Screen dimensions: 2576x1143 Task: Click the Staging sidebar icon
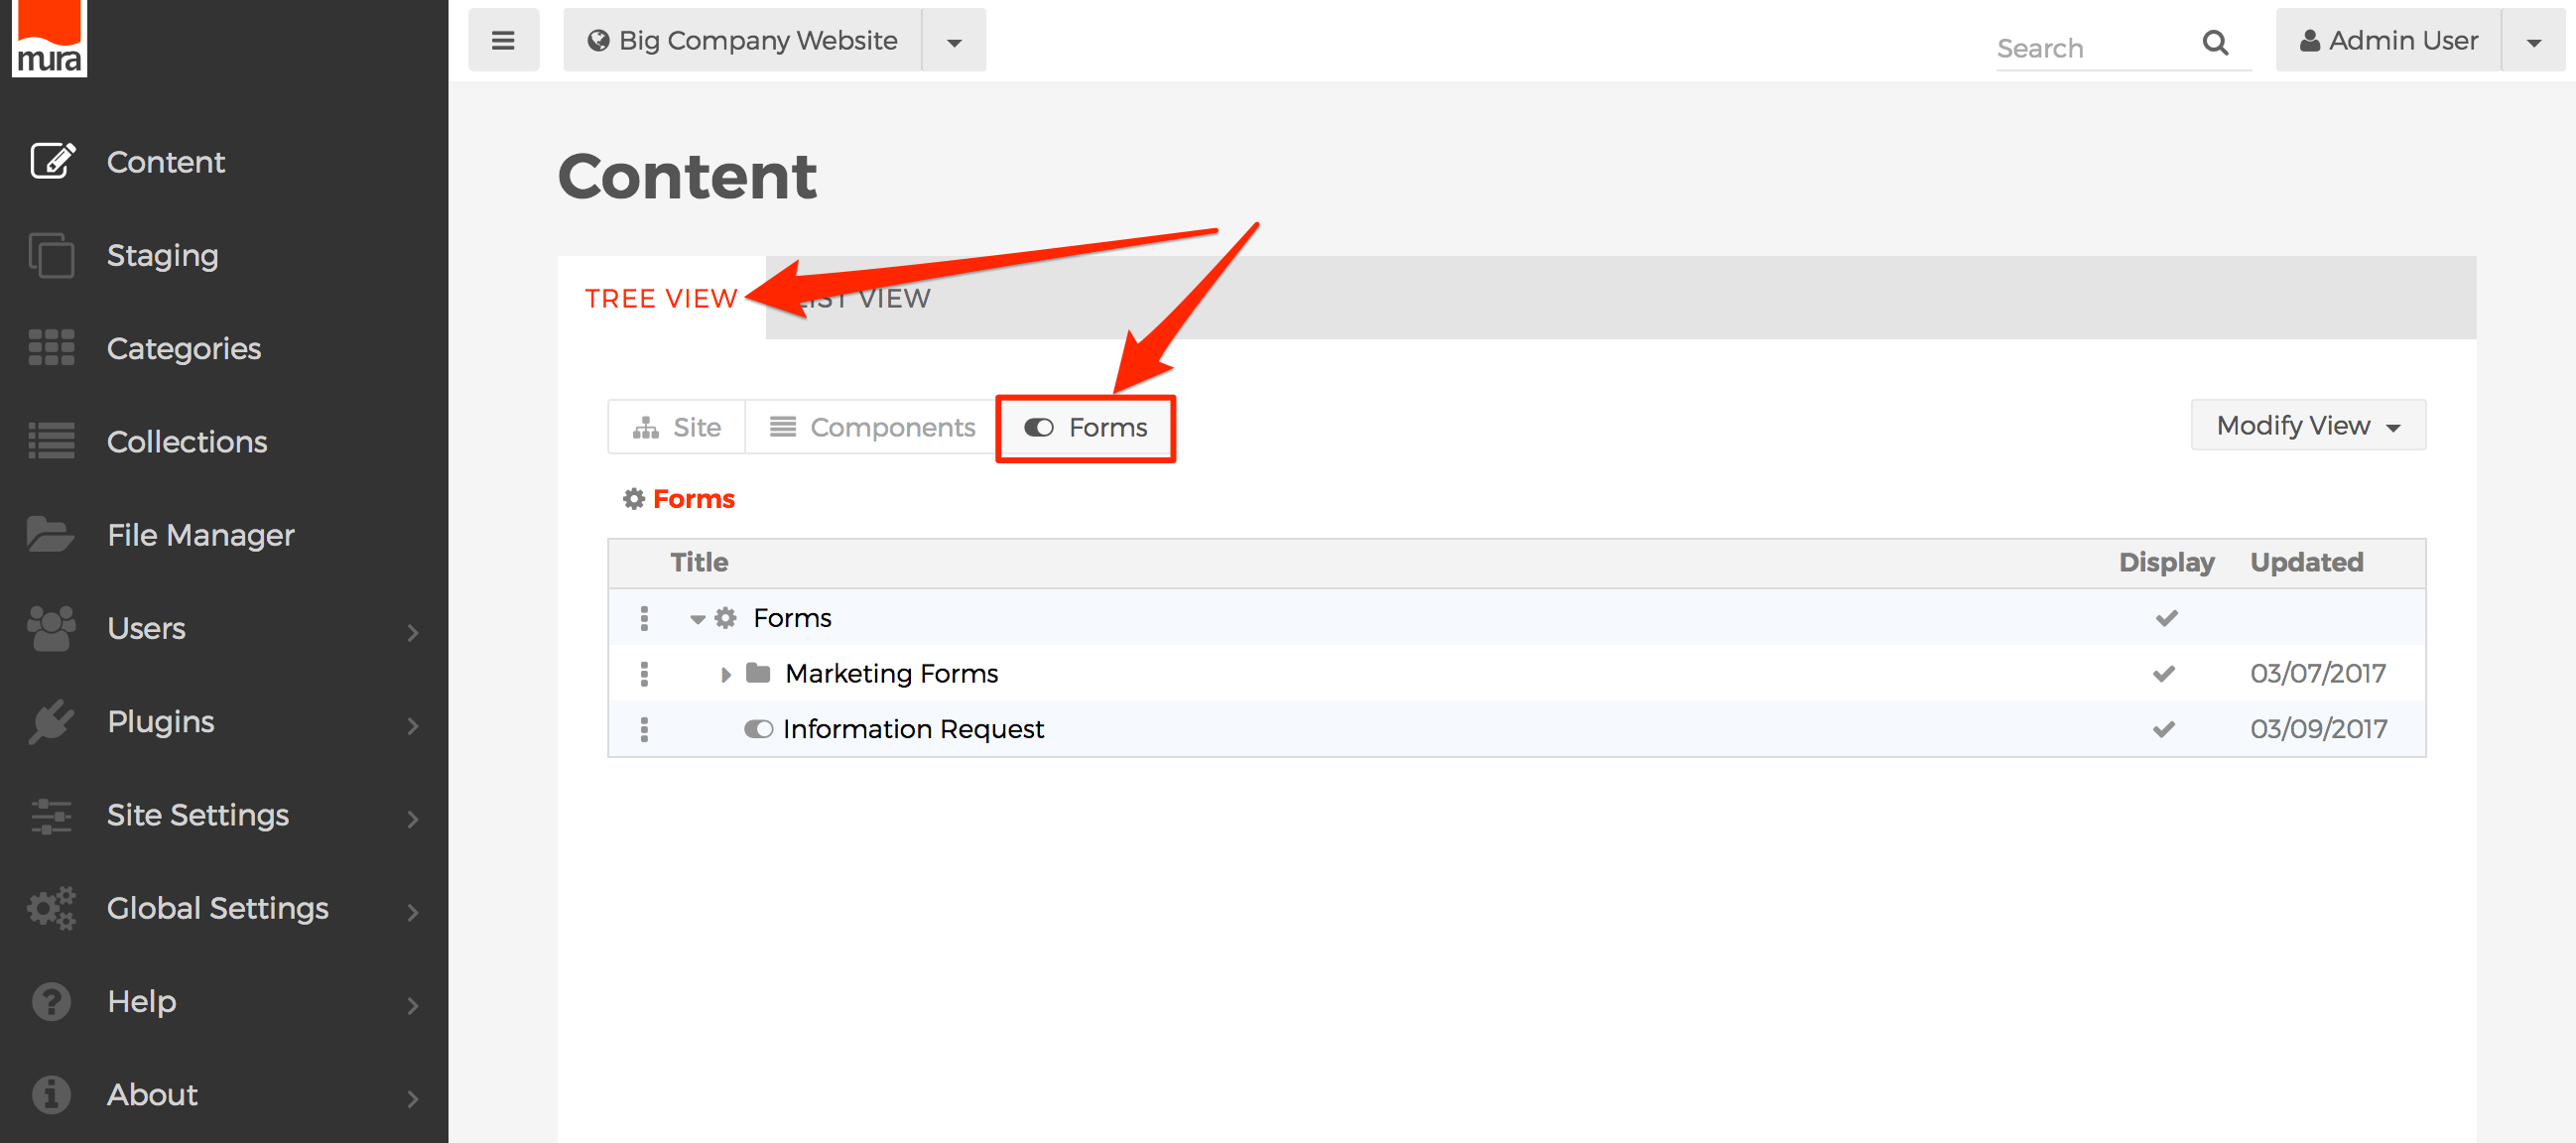coord(51,255)
